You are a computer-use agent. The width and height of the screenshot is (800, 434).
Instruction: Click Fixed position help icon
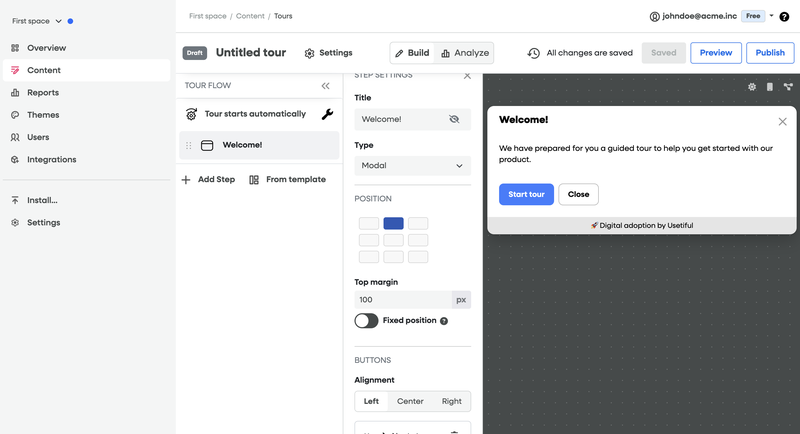444,321
